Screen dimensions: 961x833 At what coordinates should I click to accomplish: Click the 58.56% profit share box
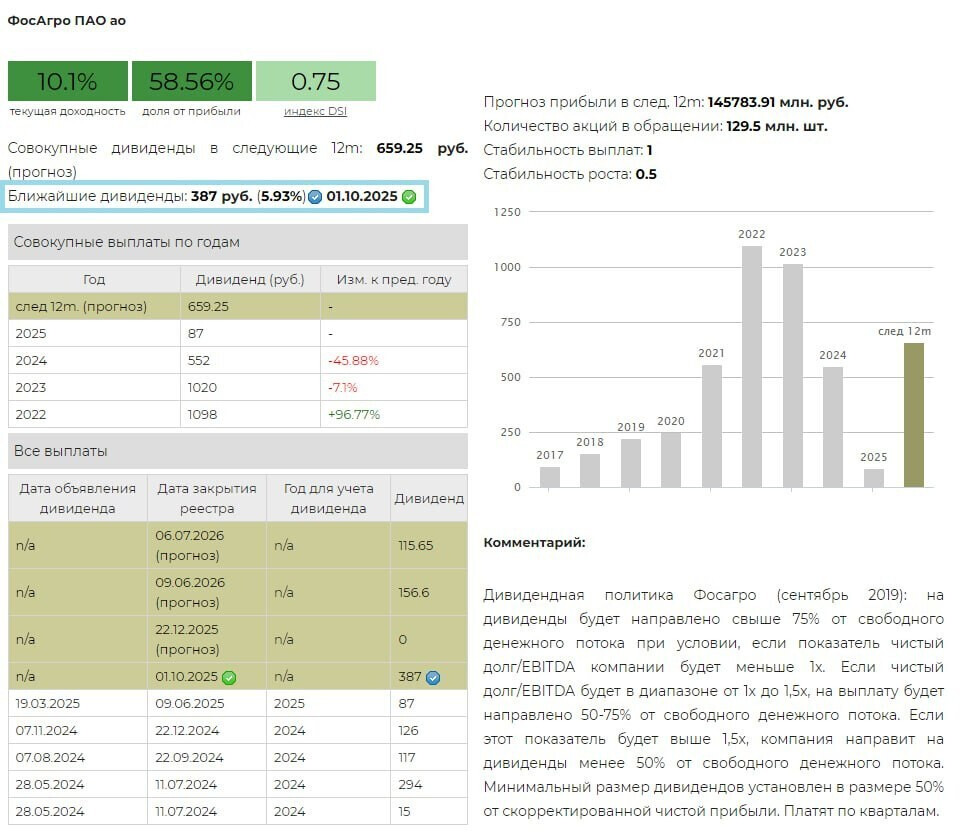click(x=191, y=81)
